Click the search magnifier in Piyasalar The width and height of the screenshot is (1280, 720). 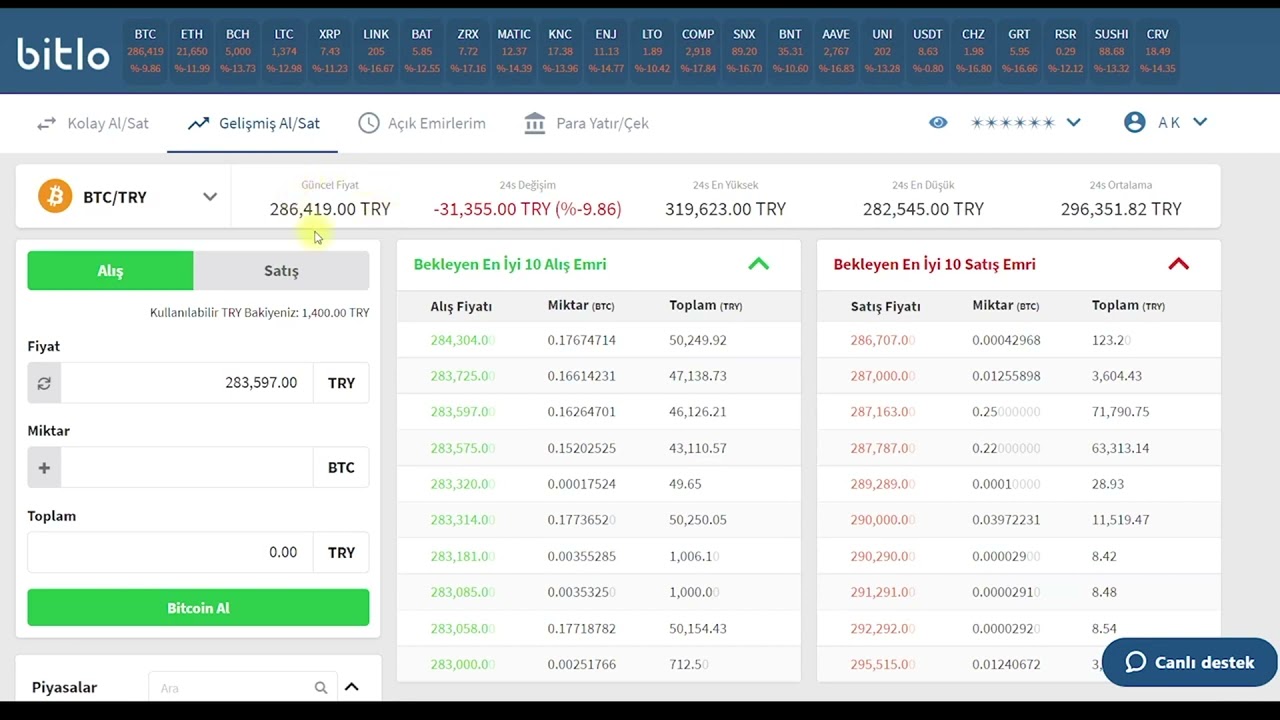321,688
